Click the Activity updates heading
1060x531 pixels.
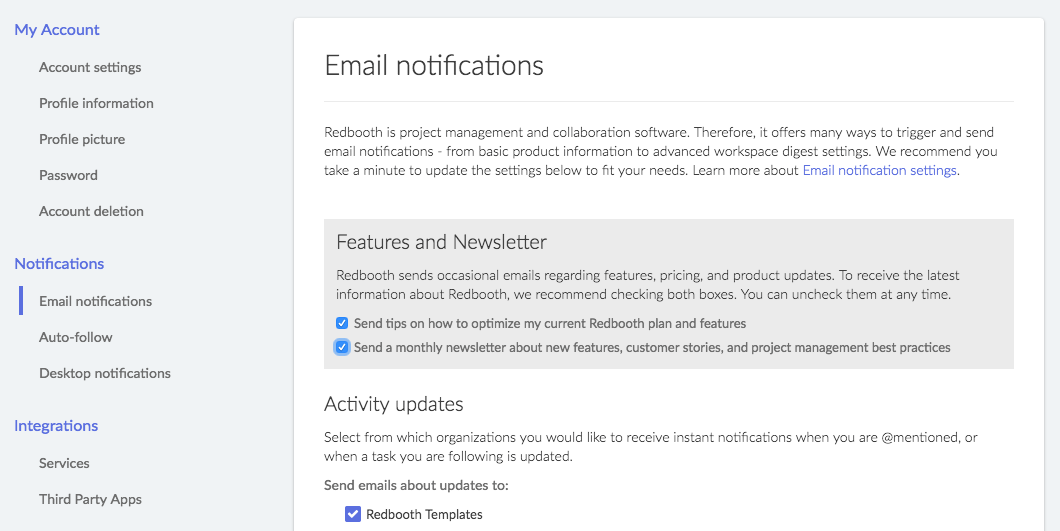coord(393,404)
